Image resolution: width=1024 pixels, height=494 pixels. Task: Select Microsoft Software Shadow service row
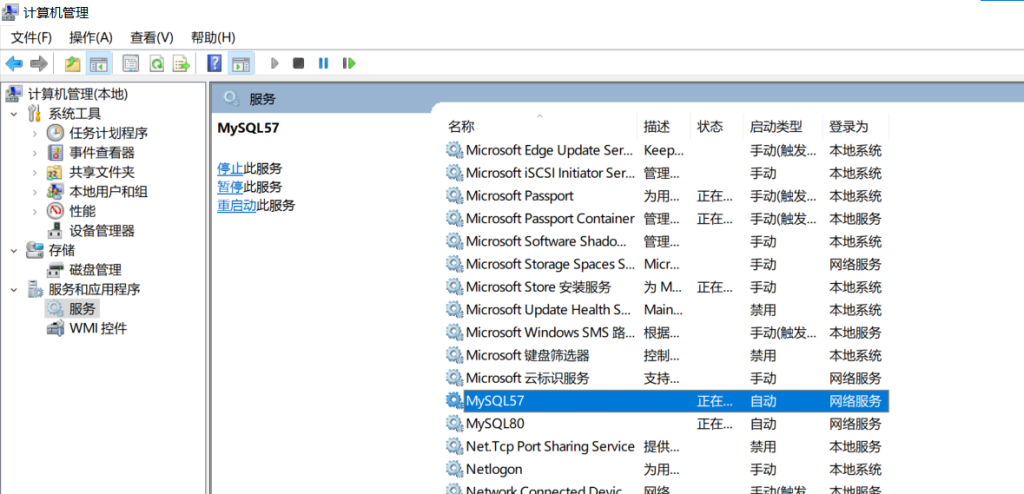(x=666, y=241)
